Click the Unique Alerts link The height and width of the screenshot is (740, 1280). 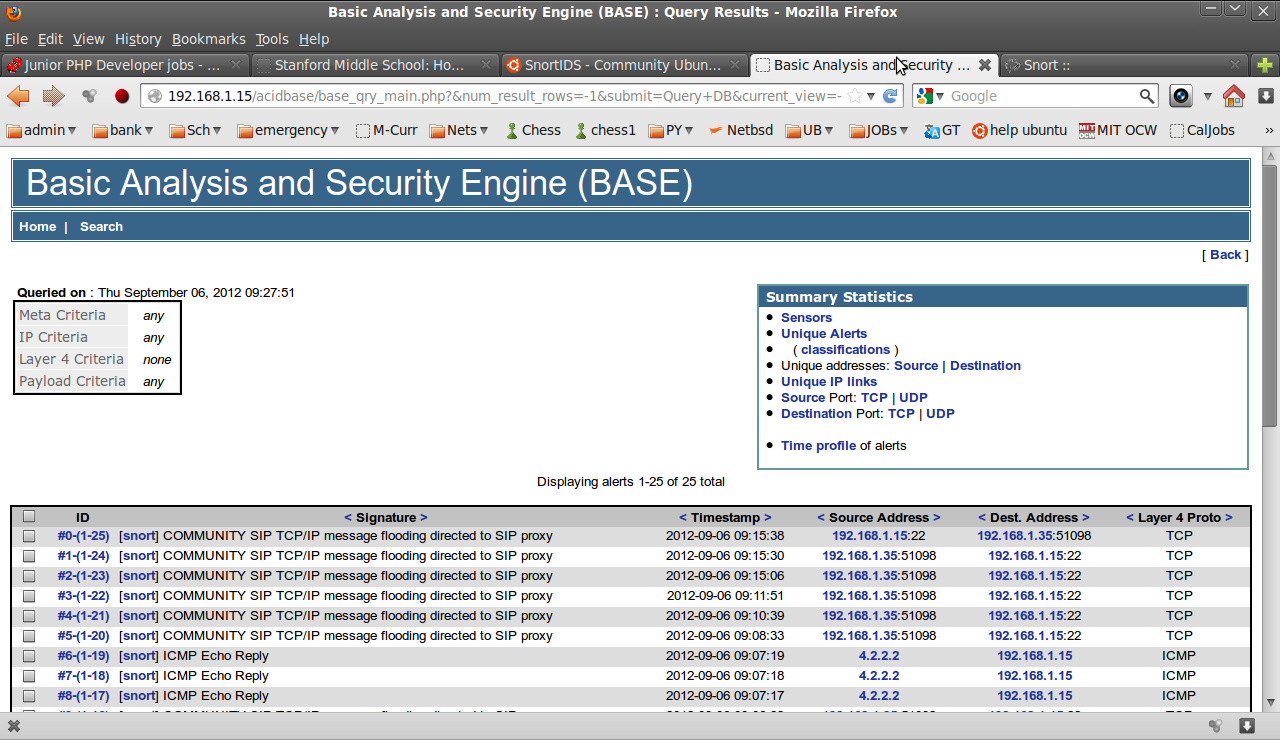824,334
